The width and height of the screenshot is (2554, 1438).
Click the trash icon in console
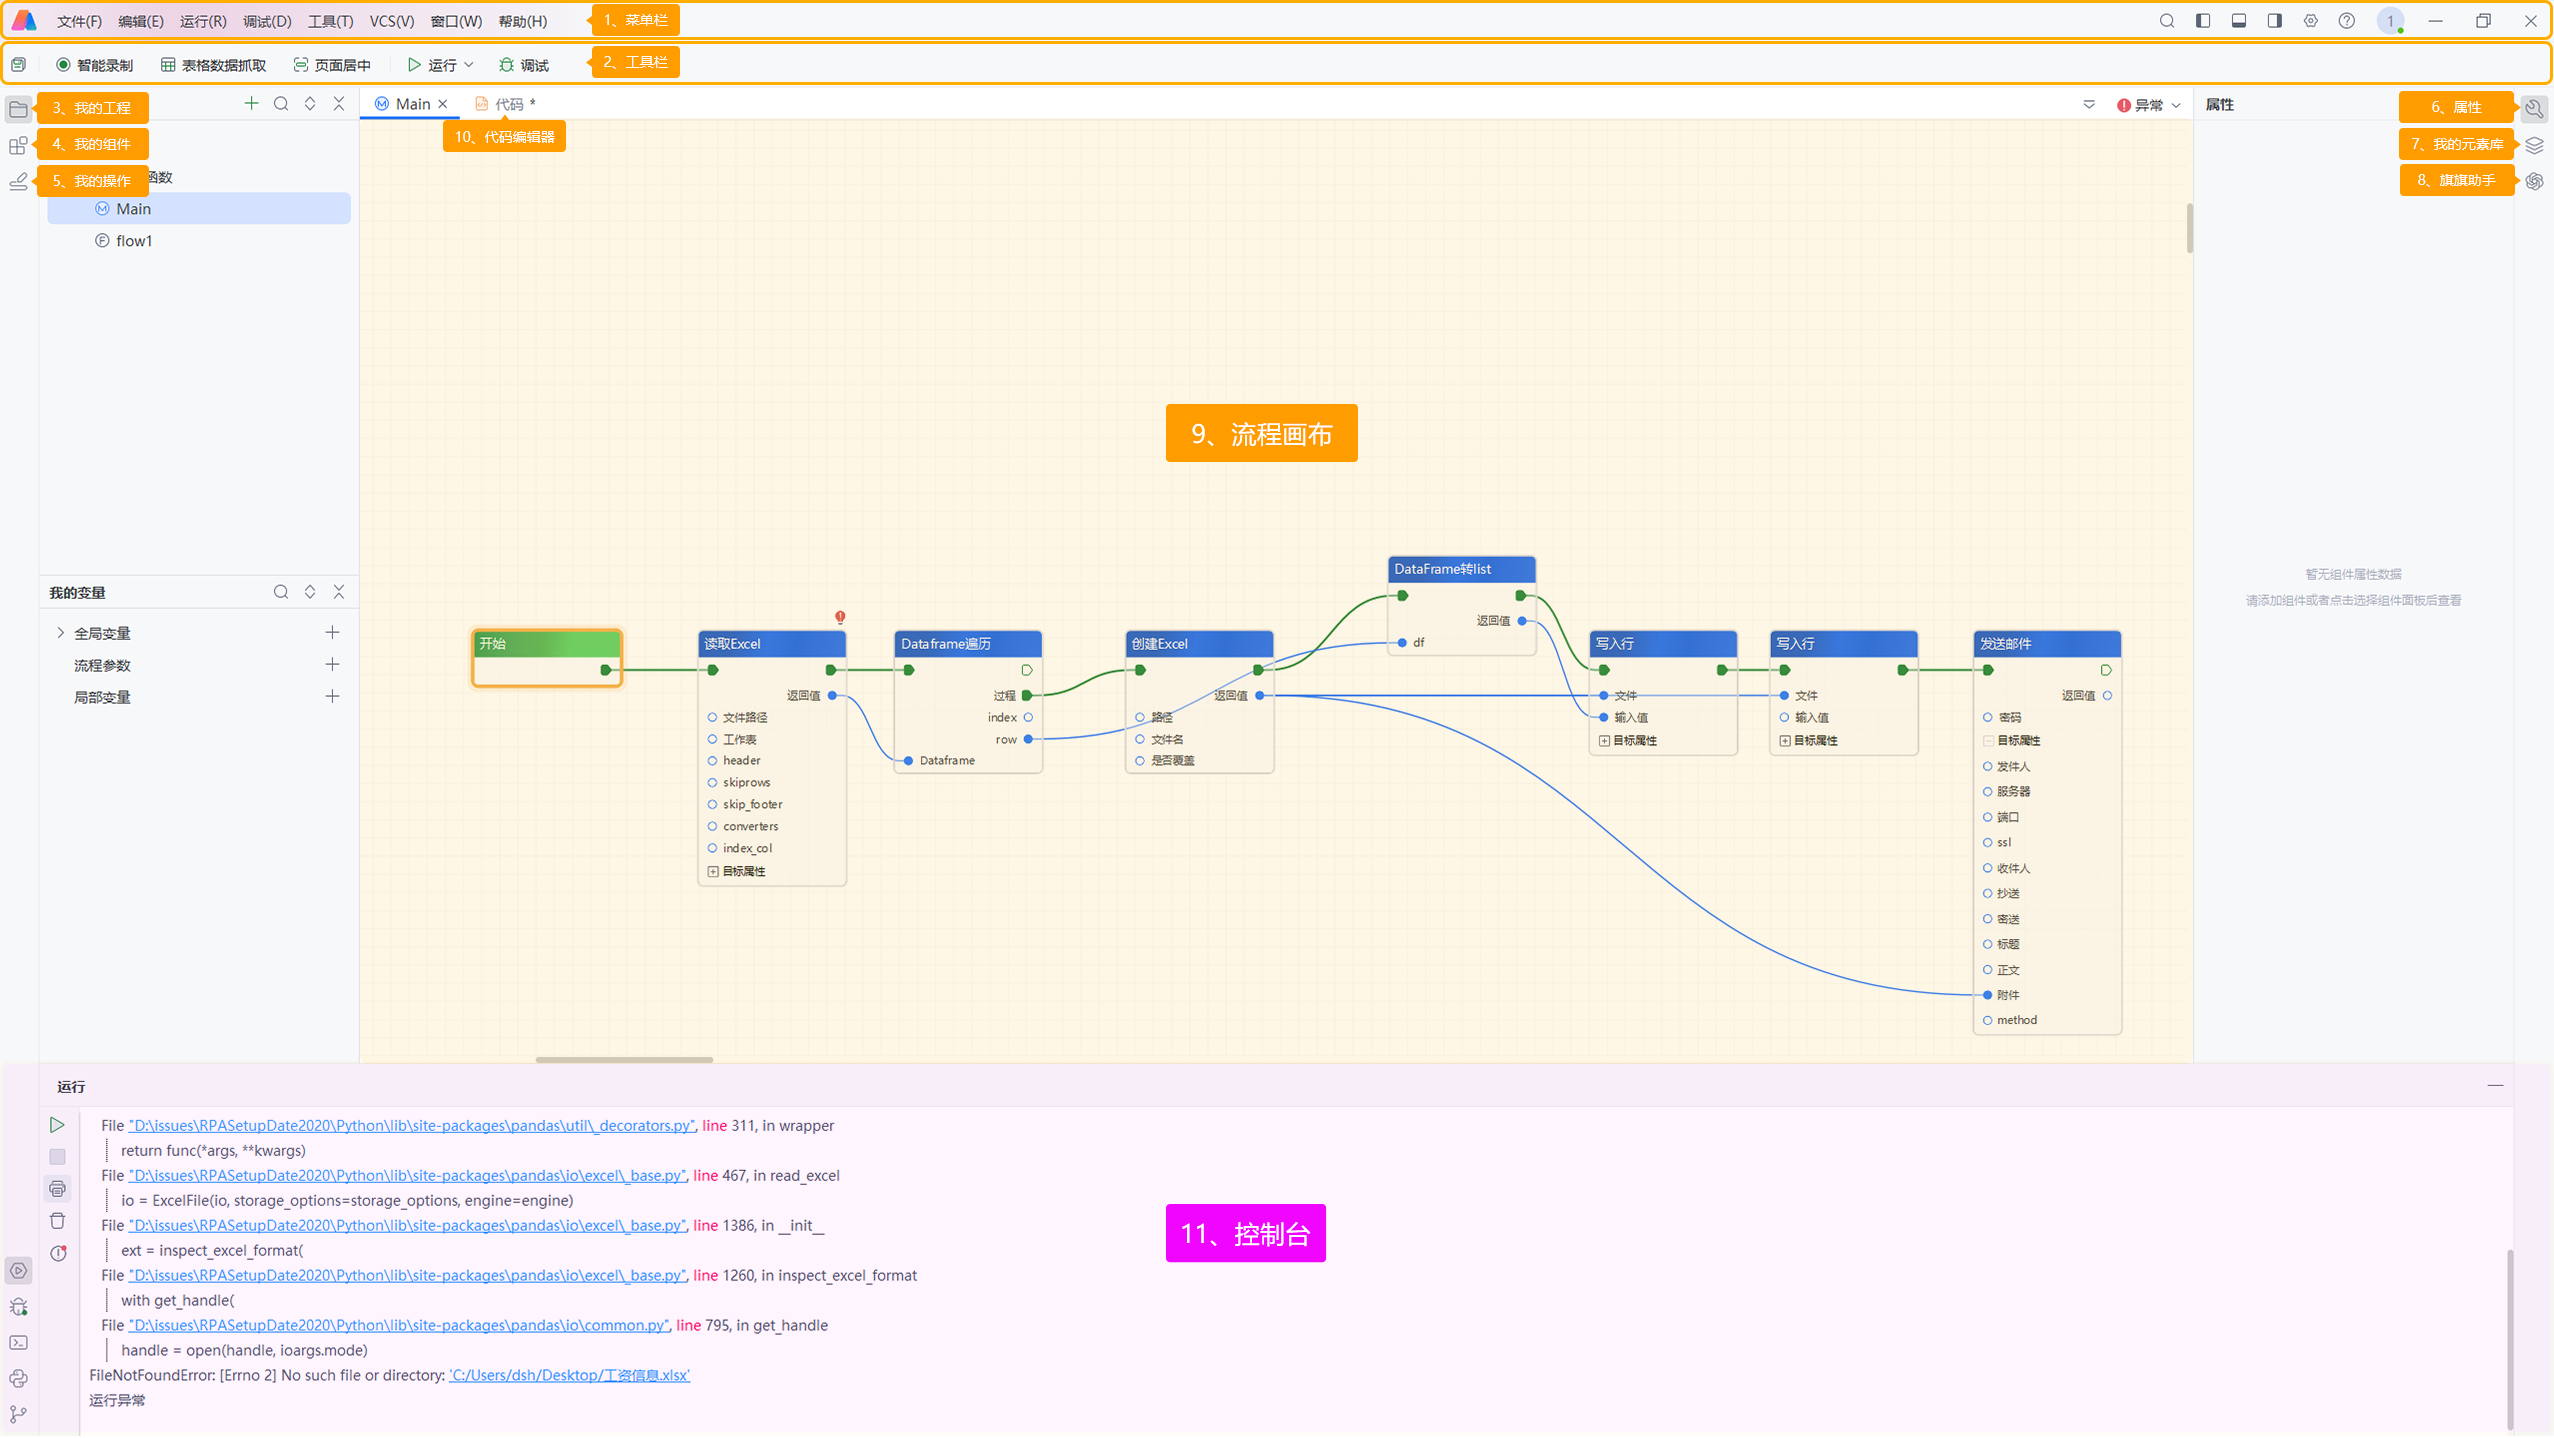(x=57, y=1221)
